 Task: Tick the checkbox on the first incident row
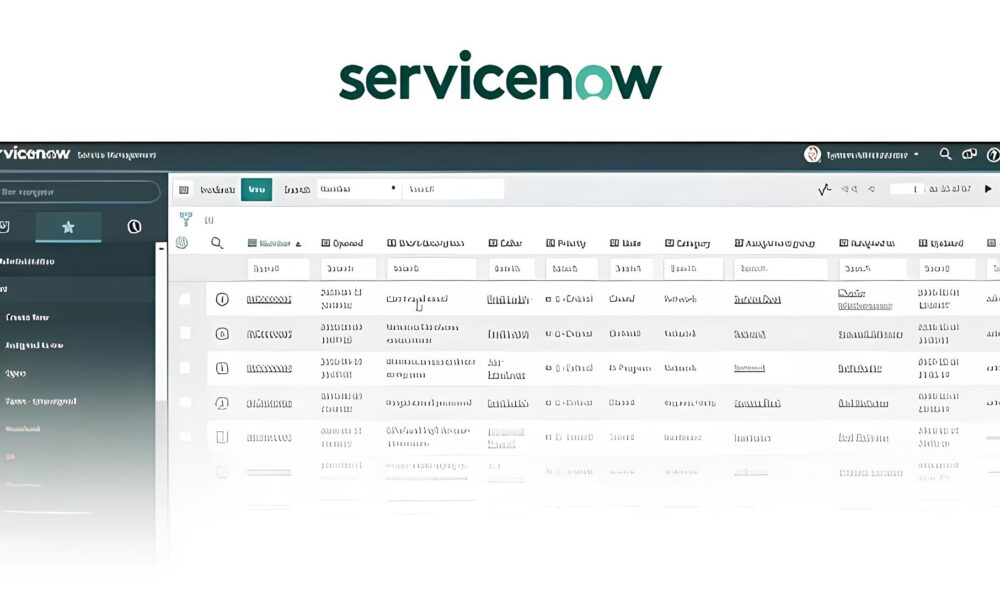[185, 298]
